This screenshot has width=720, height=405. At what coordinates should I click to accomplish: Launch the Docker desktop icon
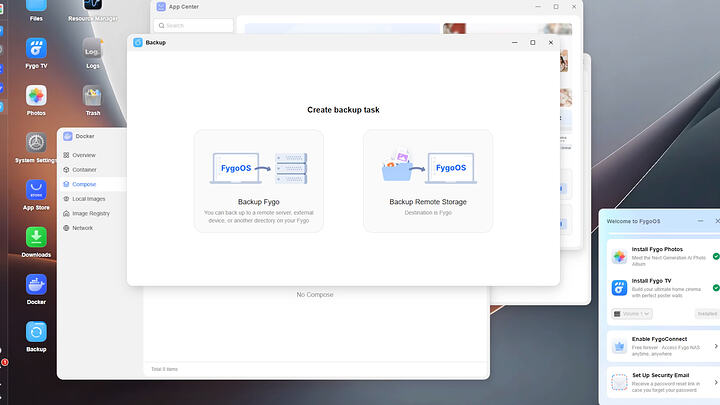[x=36, y=285]
